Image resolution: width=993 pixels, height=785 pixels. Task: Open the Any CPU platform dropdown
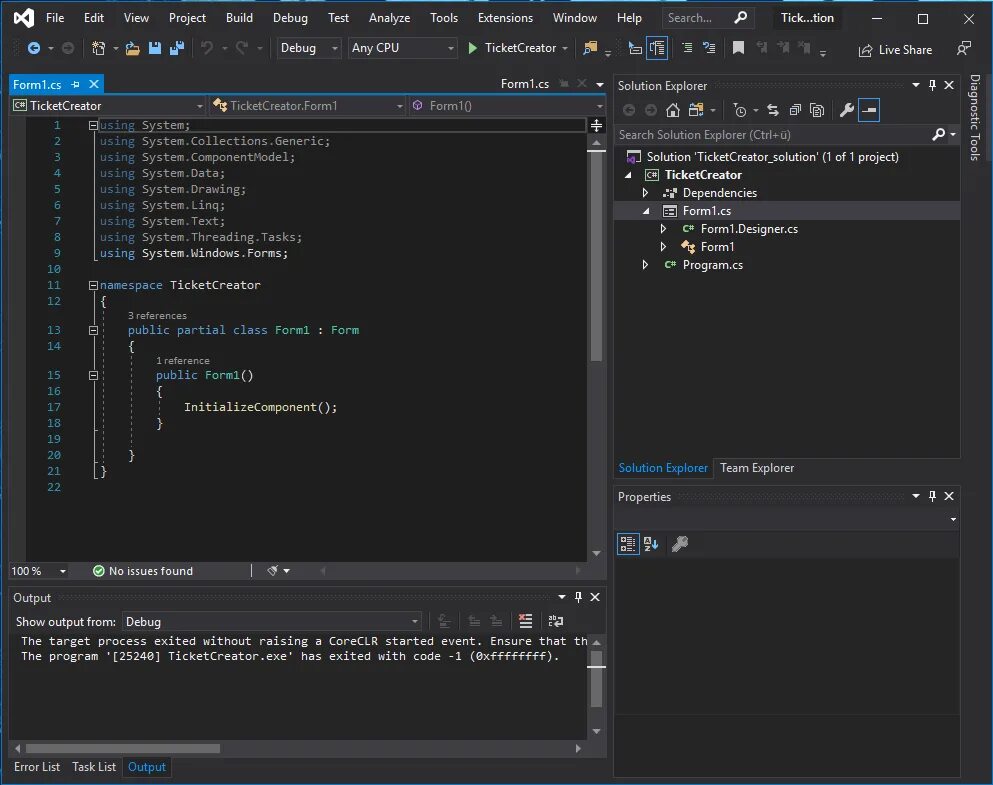(x=402, y=48)
